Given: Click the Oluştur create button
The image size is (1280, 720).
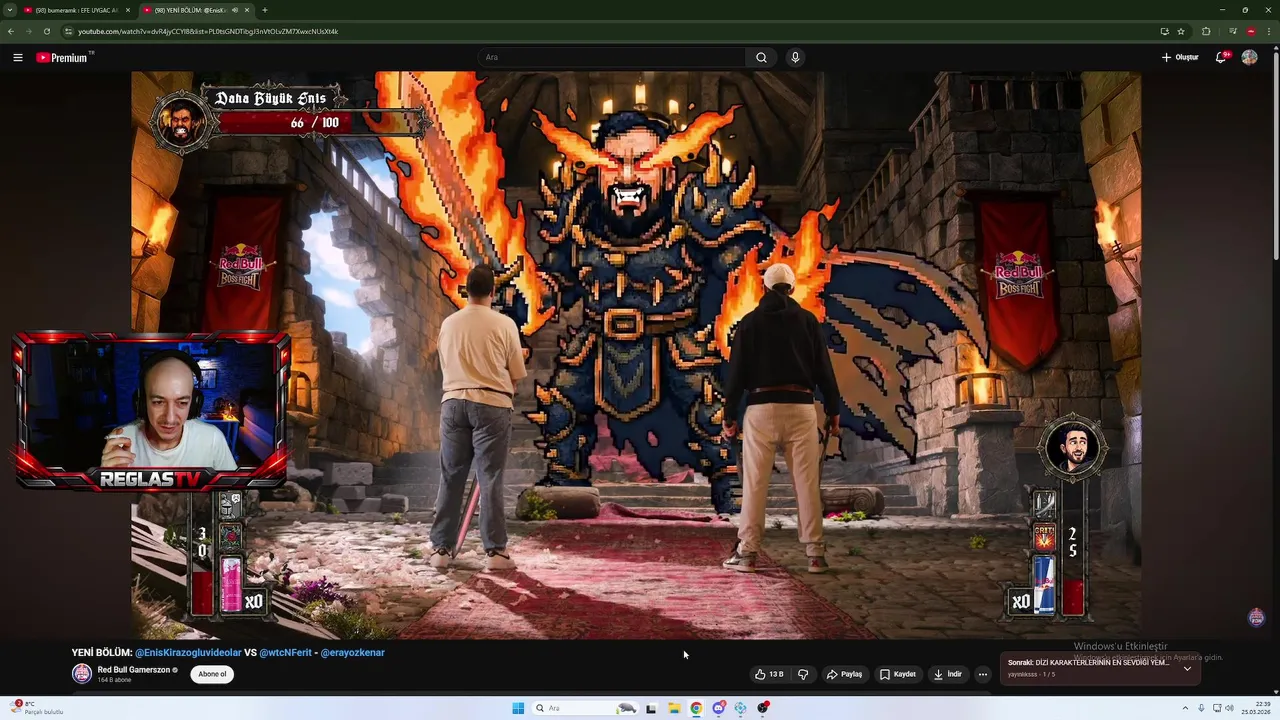Looking at the screenshot, I should click(1180, 57).
